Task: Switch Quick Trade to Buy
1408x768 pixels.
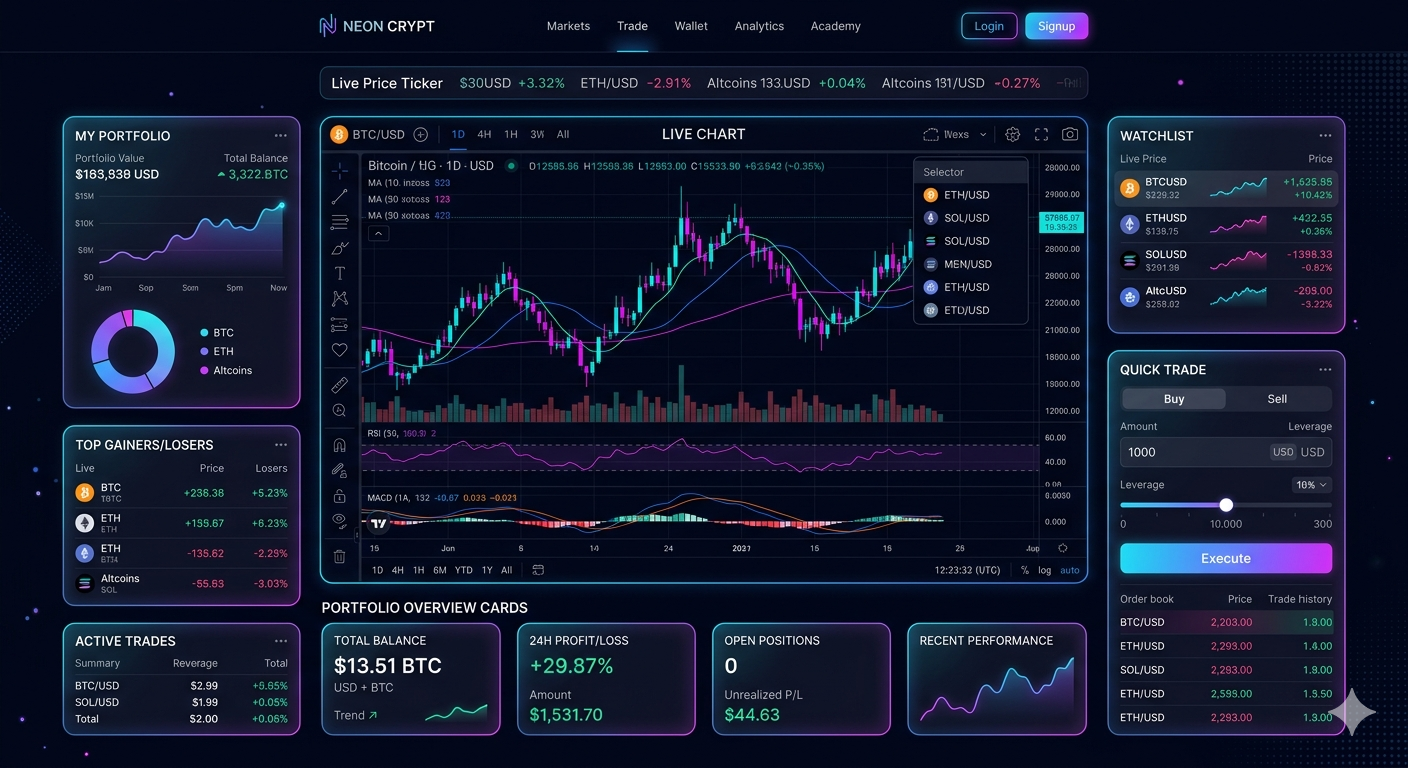Action: (x=1174, y=399)
